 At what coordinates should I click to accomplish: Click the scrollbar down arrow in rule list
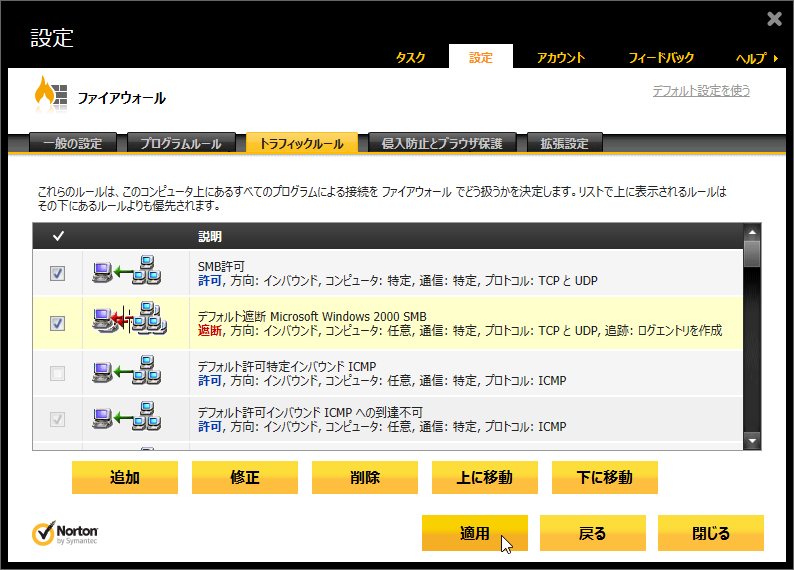click(752, 441)
